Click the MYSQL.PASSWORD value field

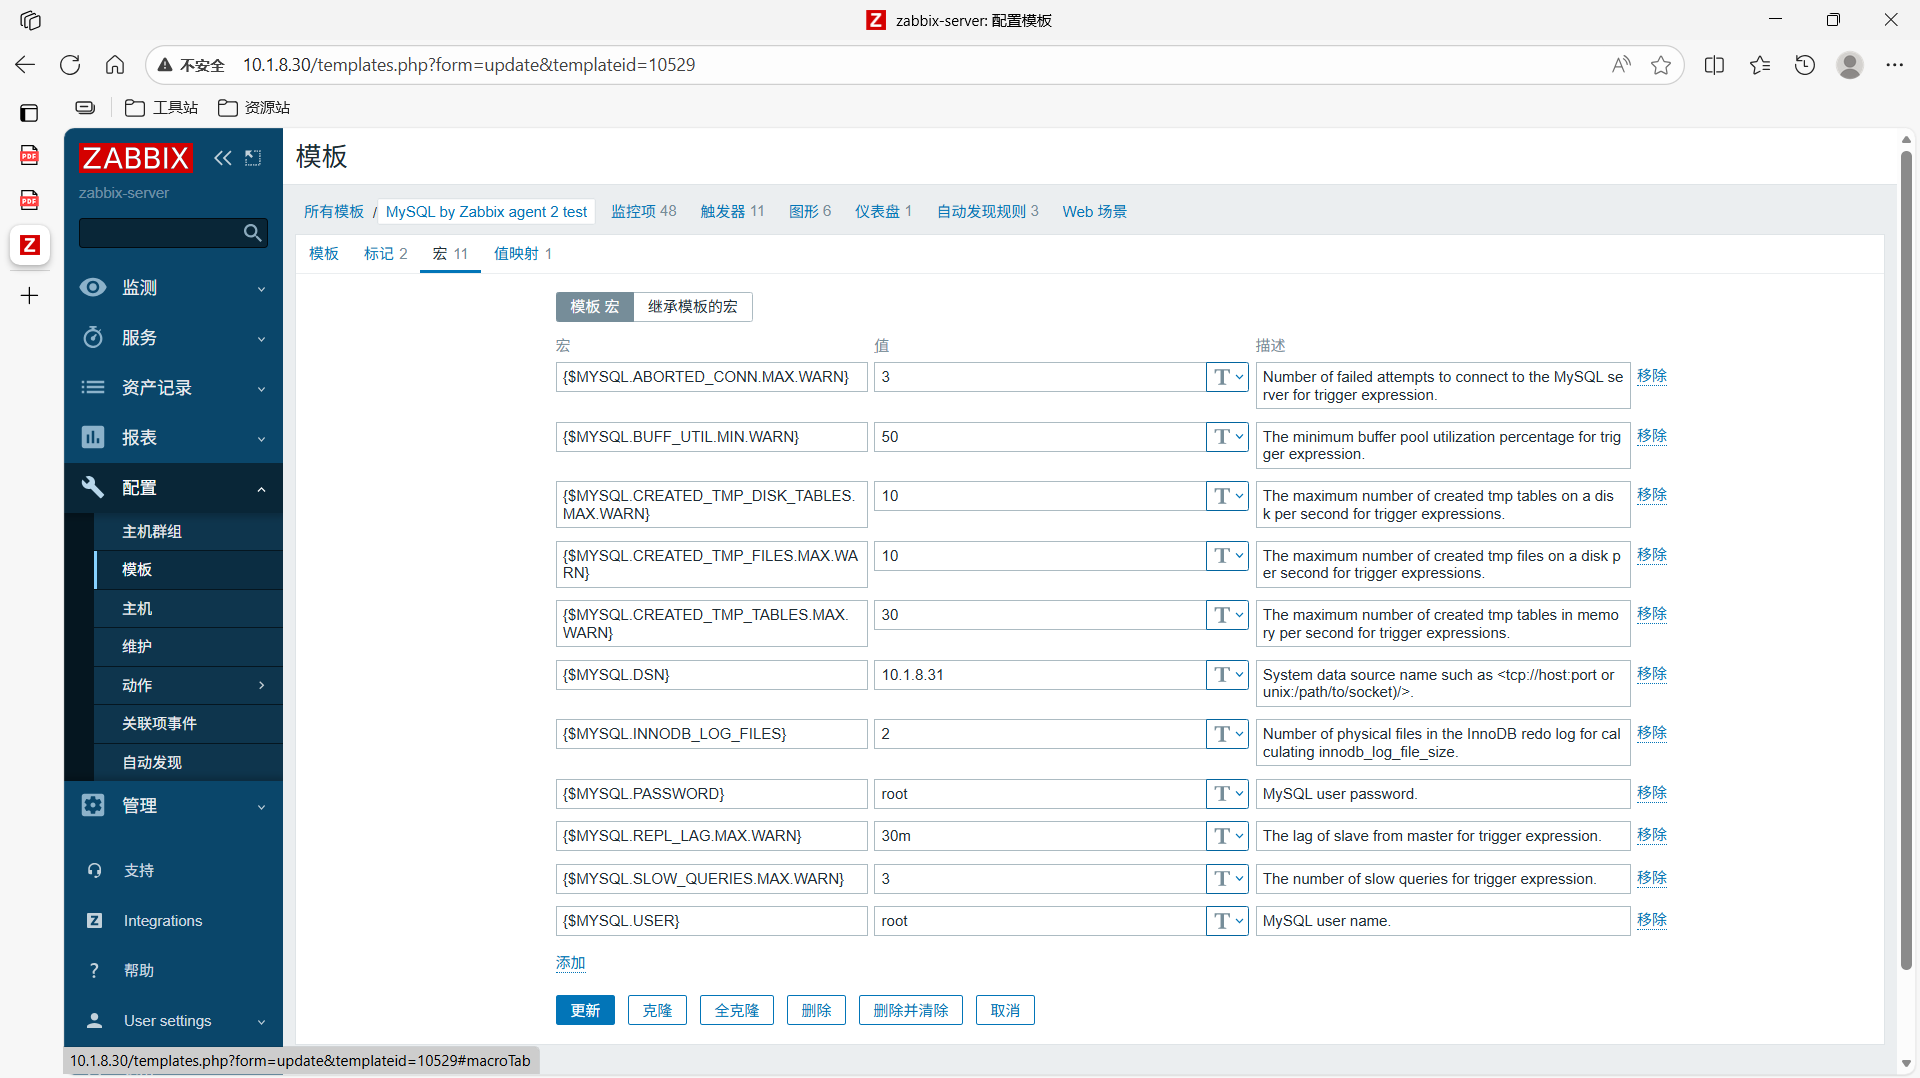coord(1040,794)
